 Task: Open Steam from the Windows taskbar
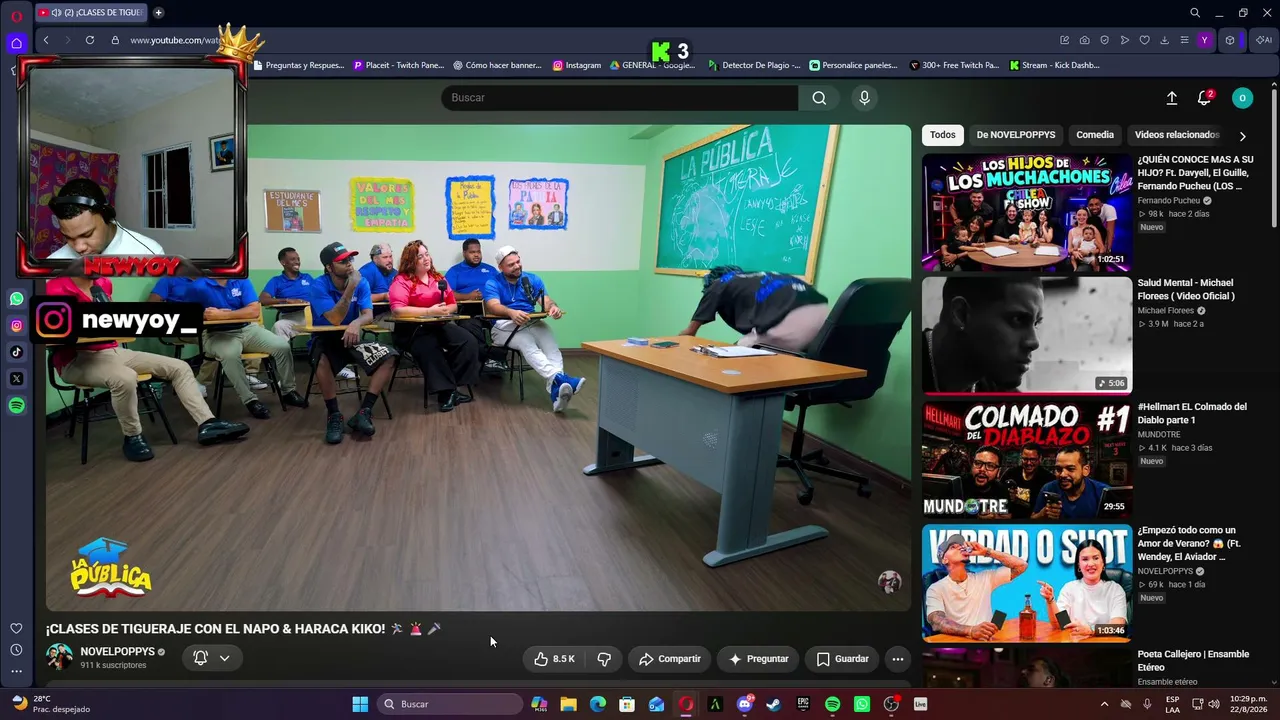773,704
